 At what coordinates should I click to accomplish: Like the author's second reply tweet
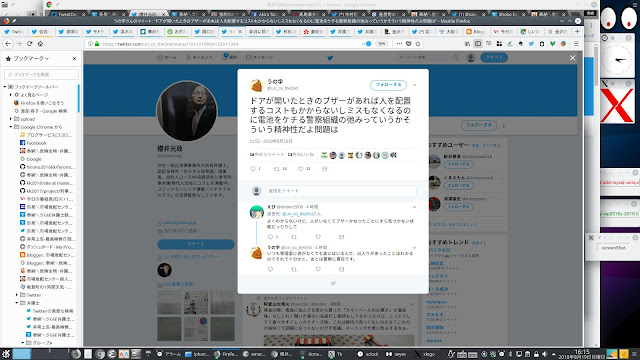coord(318,269)
